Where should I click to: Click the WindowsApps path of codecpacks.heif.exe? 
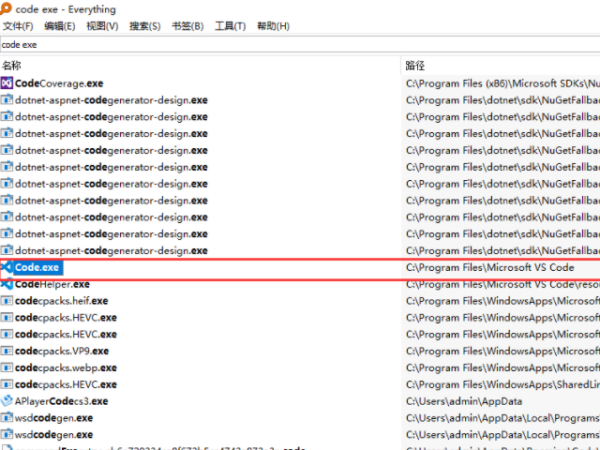(x=503, y=301)
